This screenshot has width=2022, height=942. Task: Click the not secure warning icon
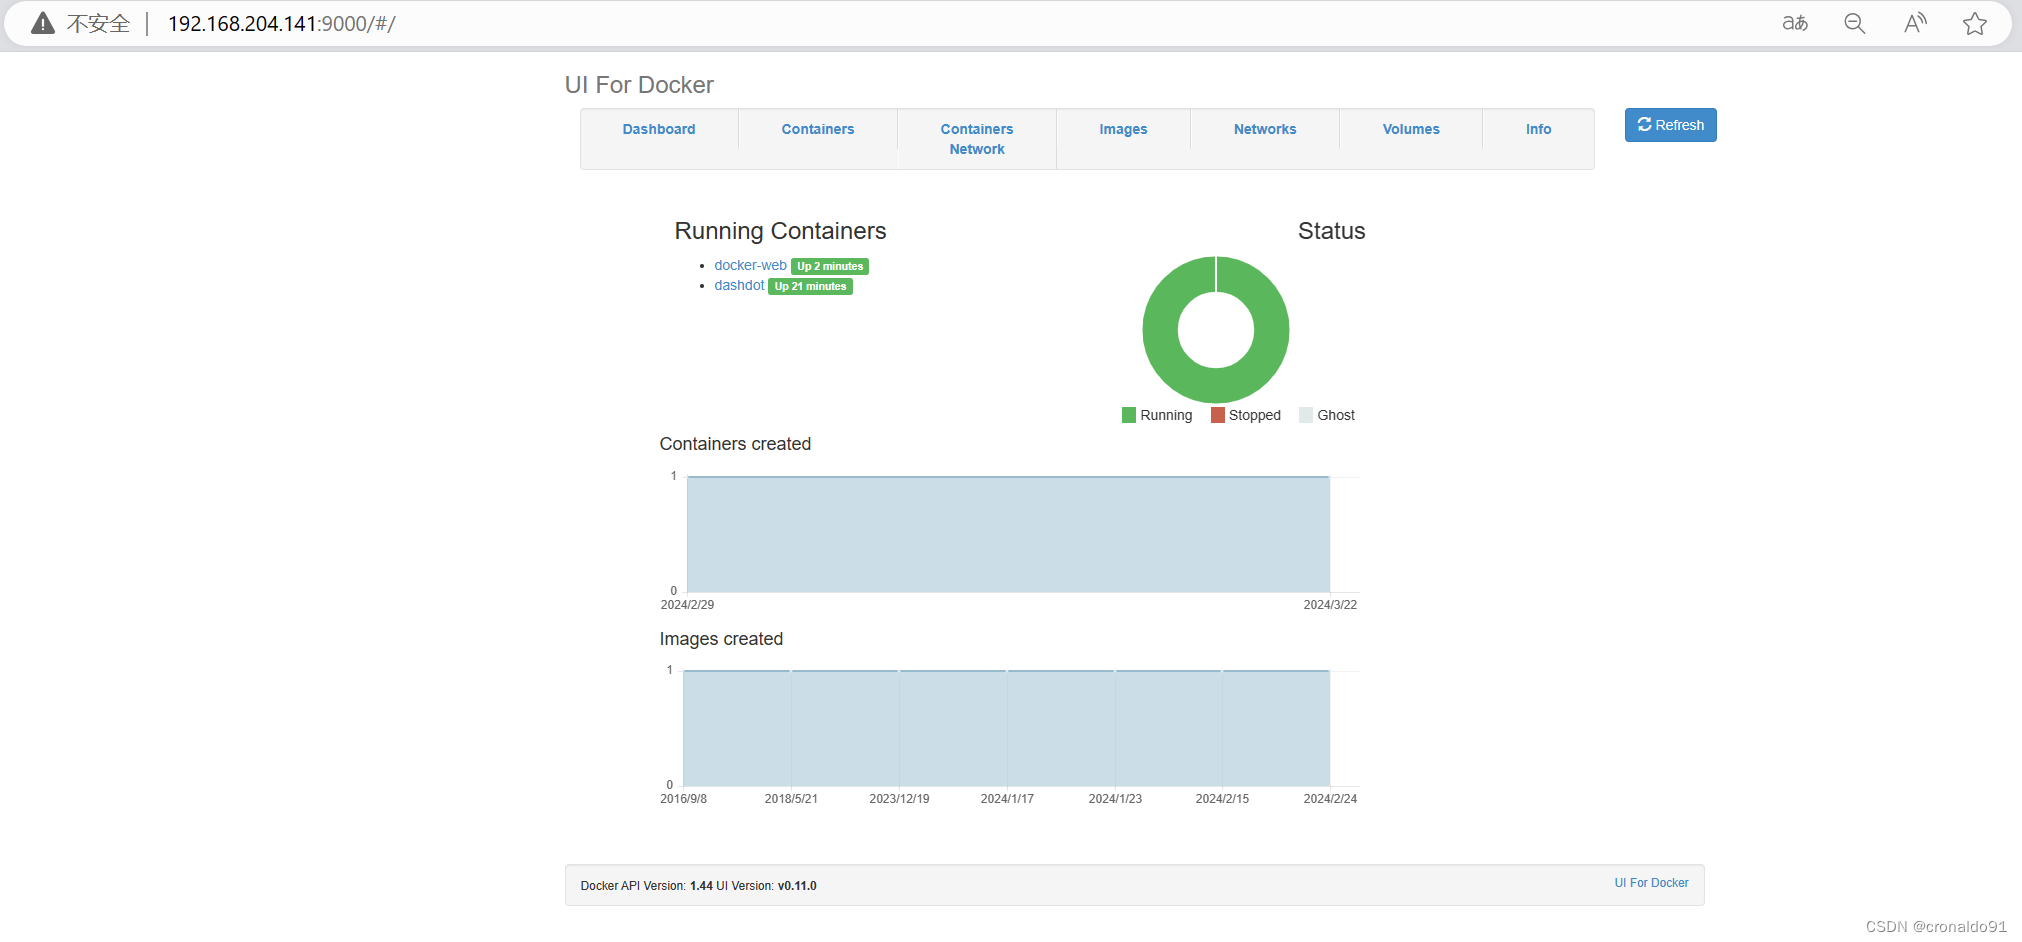(43, 23)
